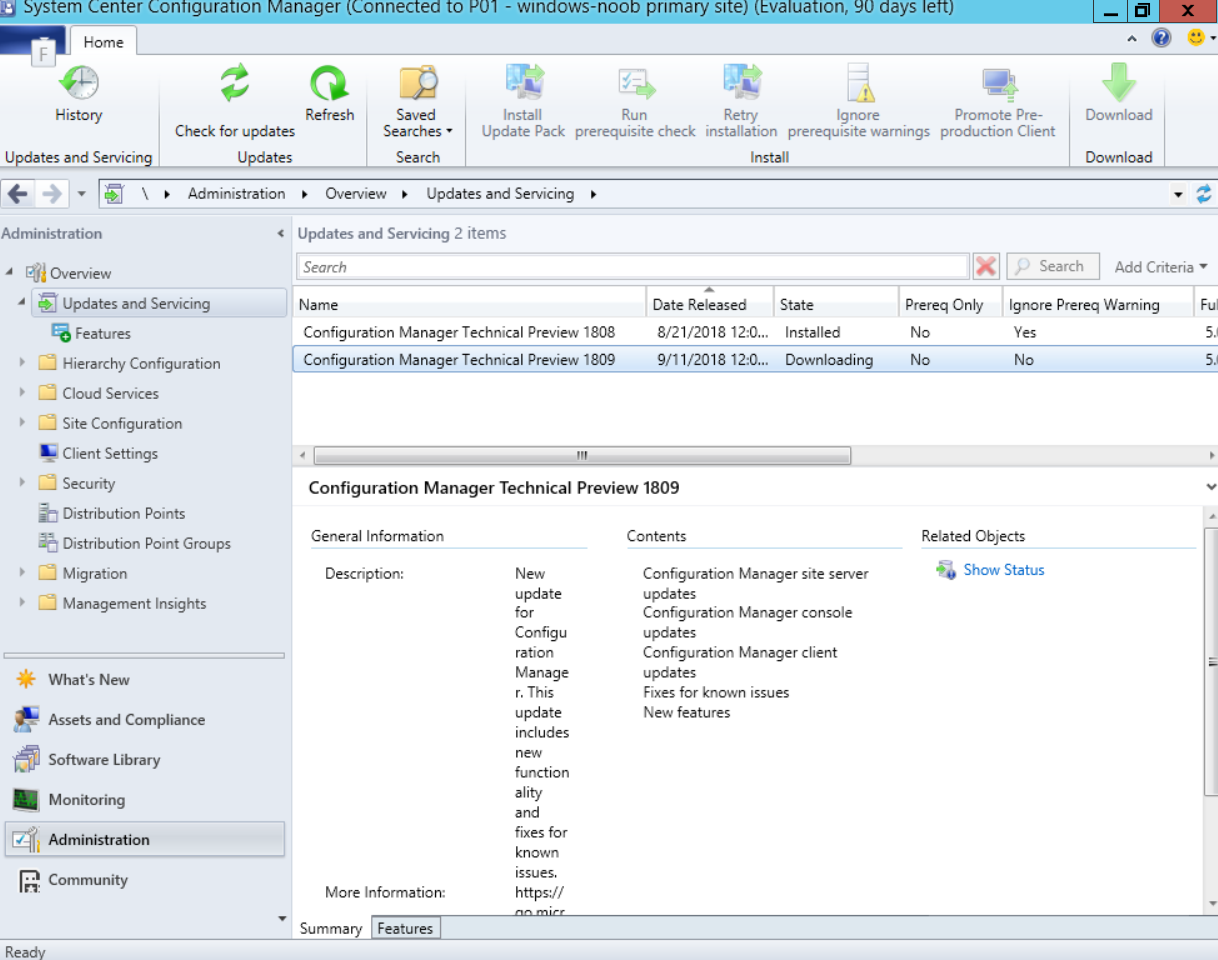This screenshot has width=1218, height=960.
Task: Open the What's New workspace
Action: 145,680
